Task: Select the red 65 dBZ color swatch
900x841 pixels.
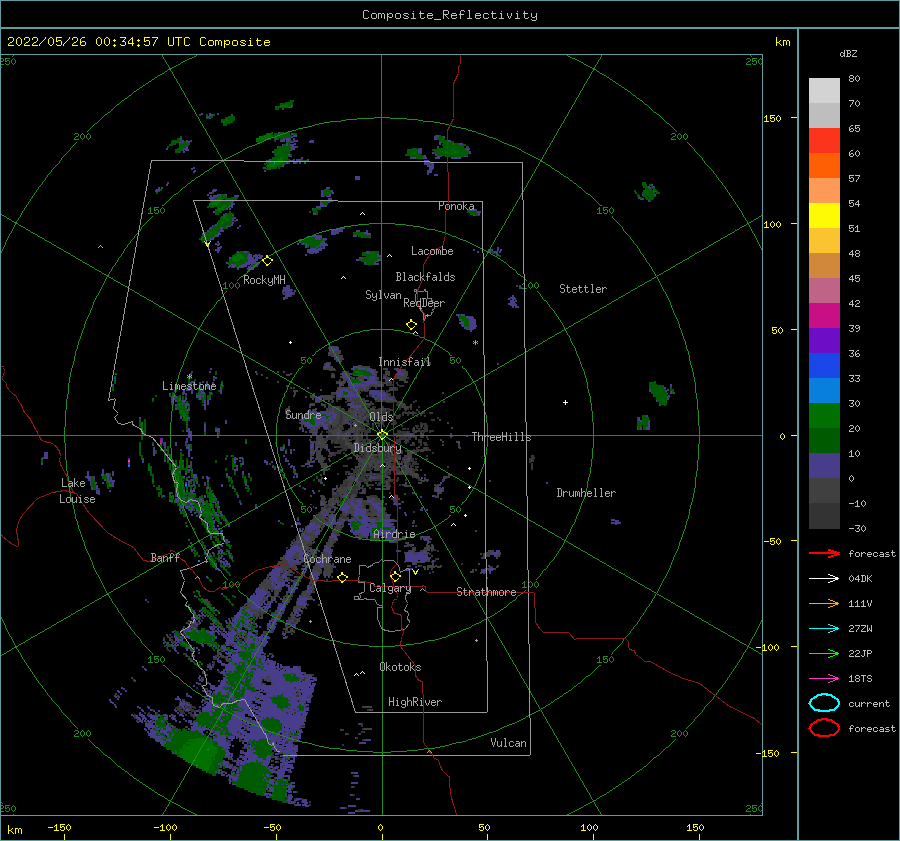Action: (824, 141)
